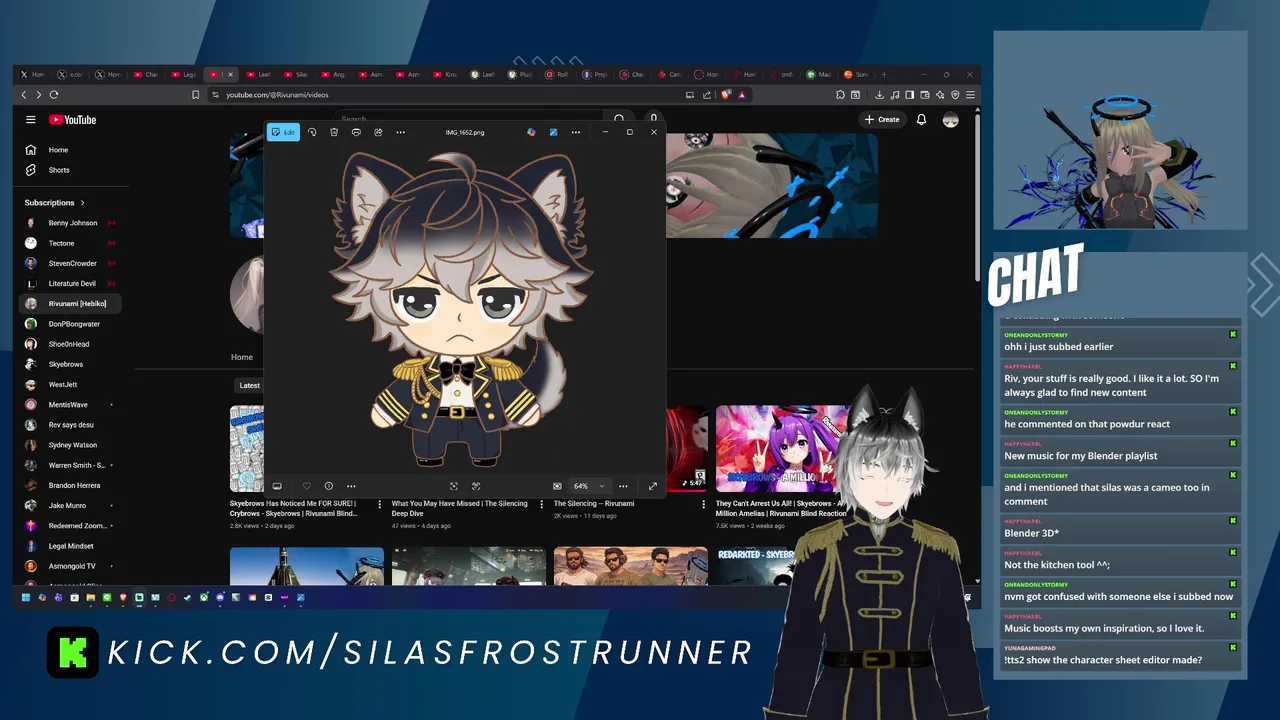Open YouTube account avatar menu
This screenshot has height=720, width=1280.
point(950,120)
